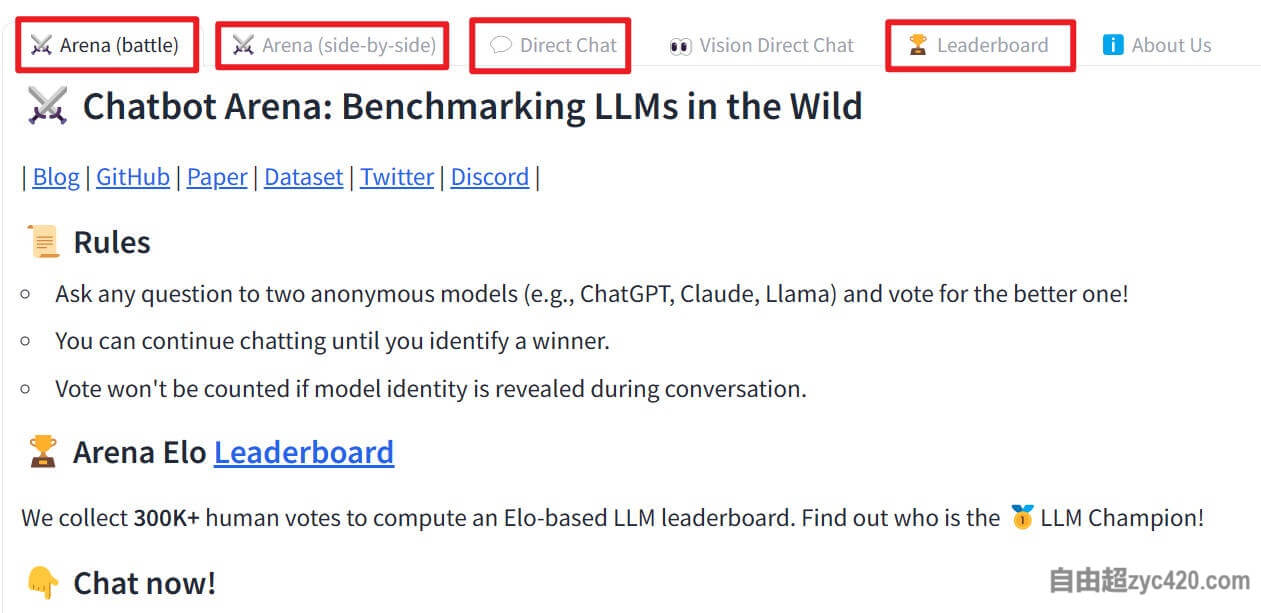1261x613 pixels.
Task: Click the eyes icon on Vision Direct Chat
Action: point(680,46)
